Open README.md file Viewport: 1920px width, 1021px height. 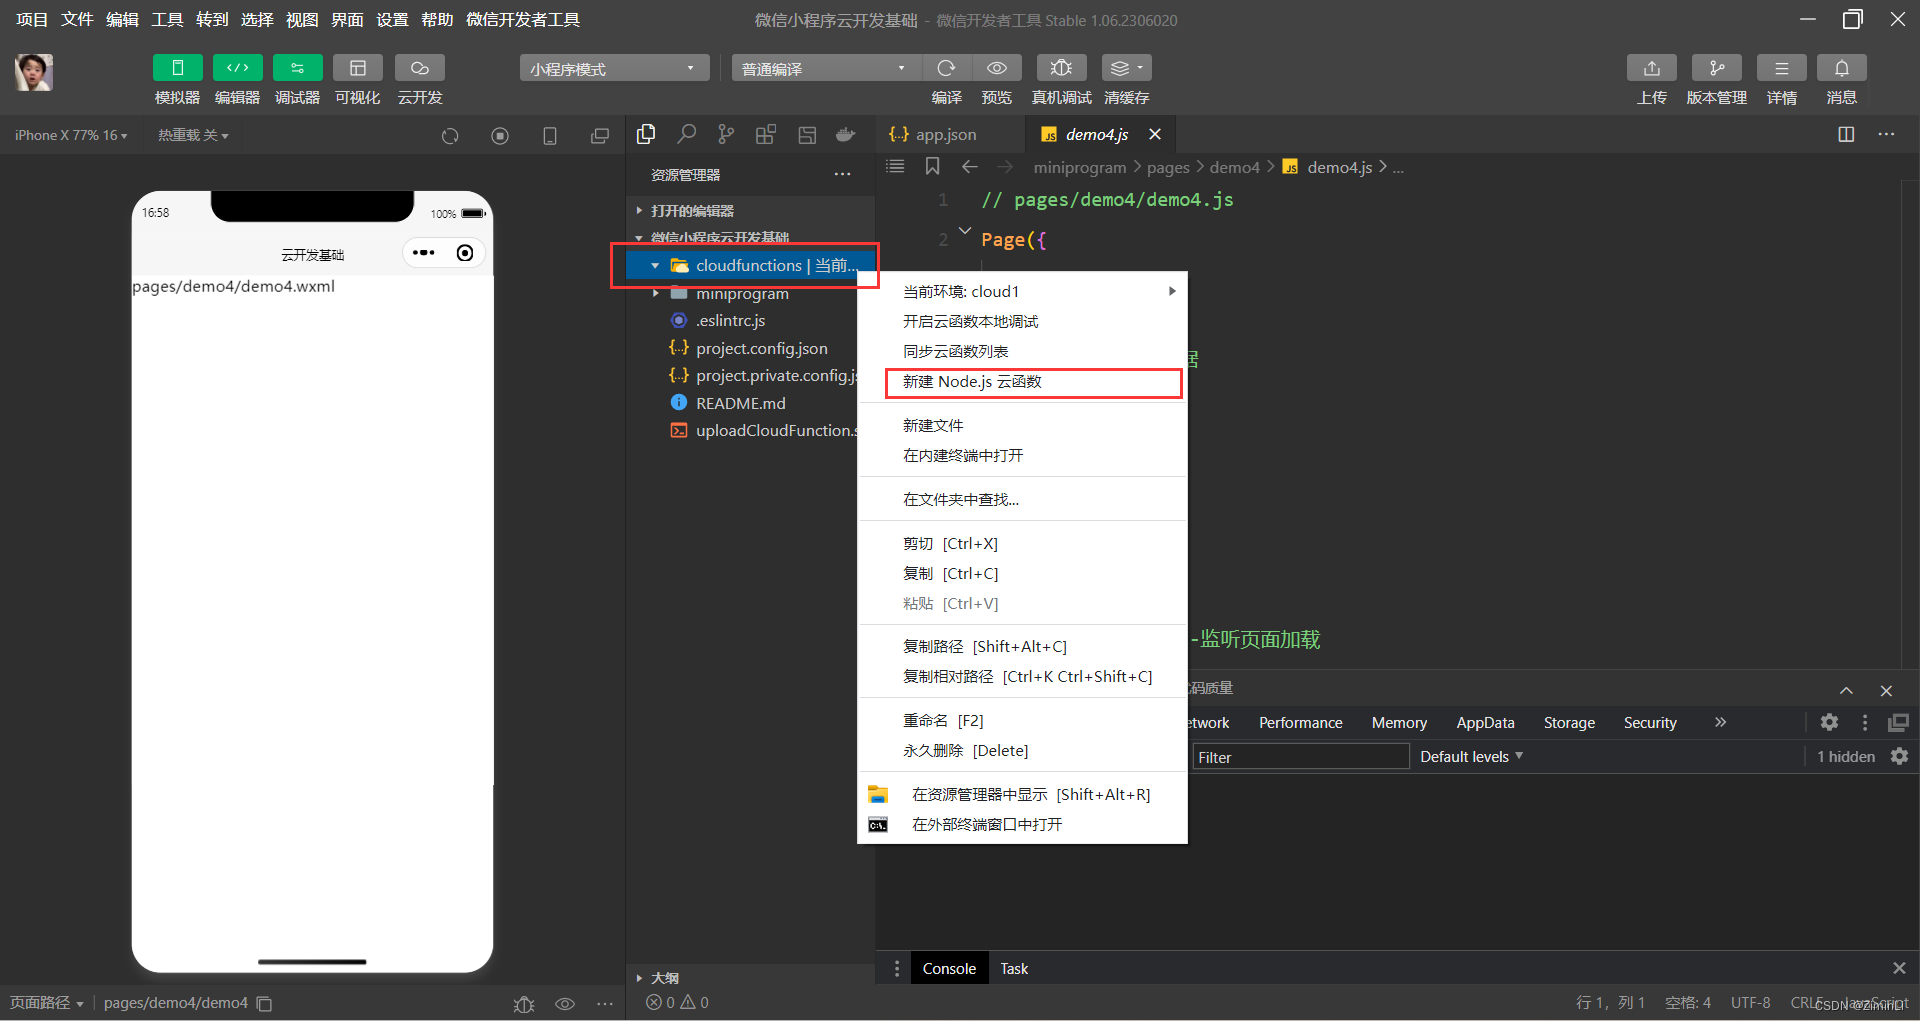740,403
